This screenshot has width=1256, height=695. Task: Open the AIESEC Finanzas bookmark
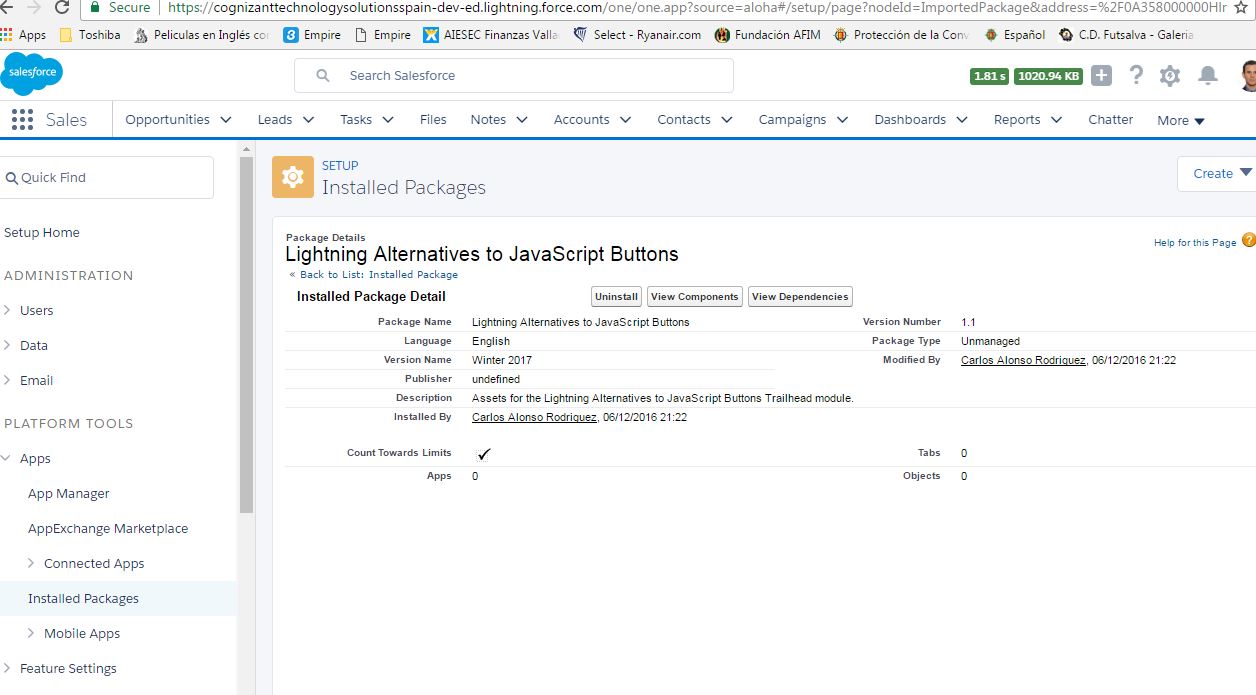[492, 35]
